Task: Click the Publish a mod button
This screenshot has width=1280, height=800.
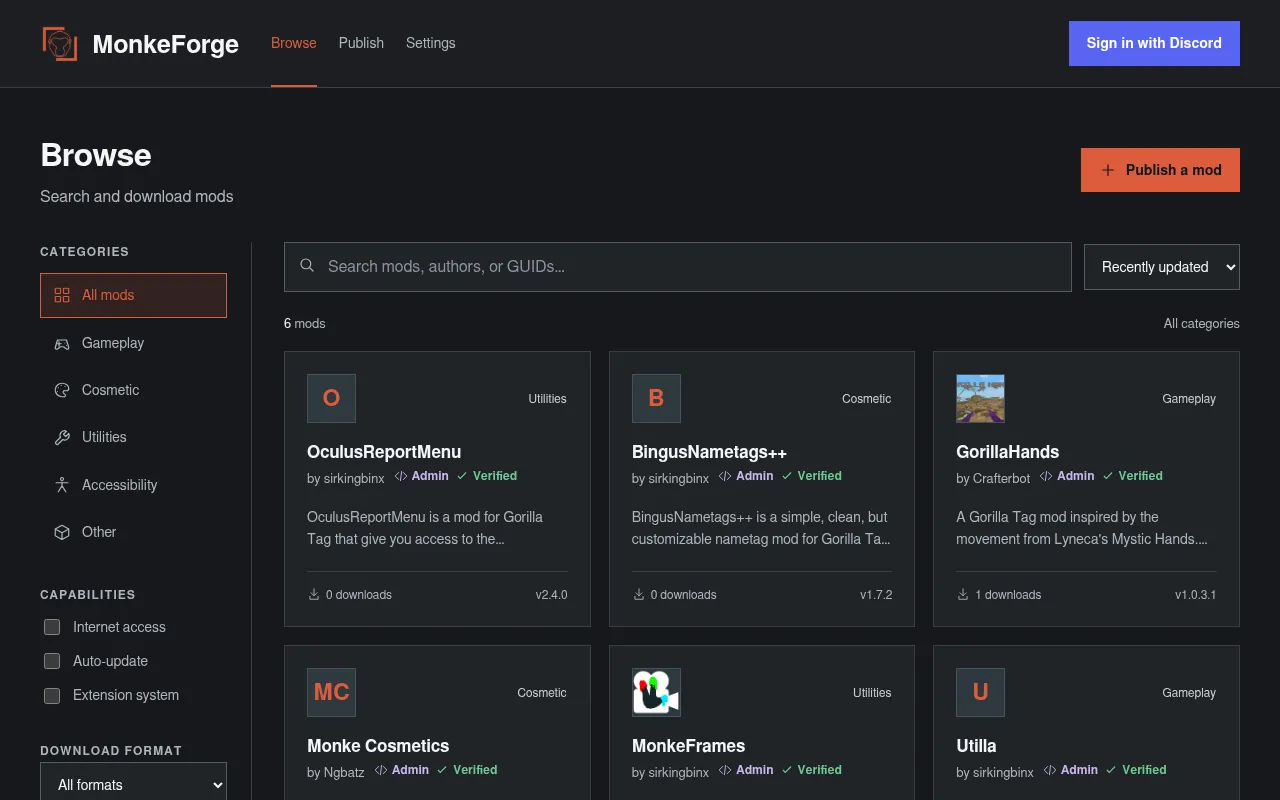Action: click(x=1160, y=170)
